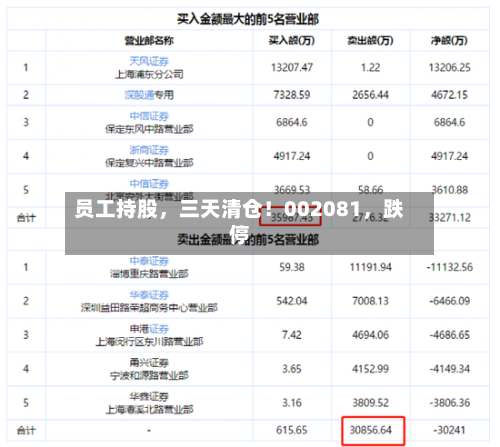Open the 深股通专用 link
Viewport: 500px width, 447px height.
tap(149, 95)
